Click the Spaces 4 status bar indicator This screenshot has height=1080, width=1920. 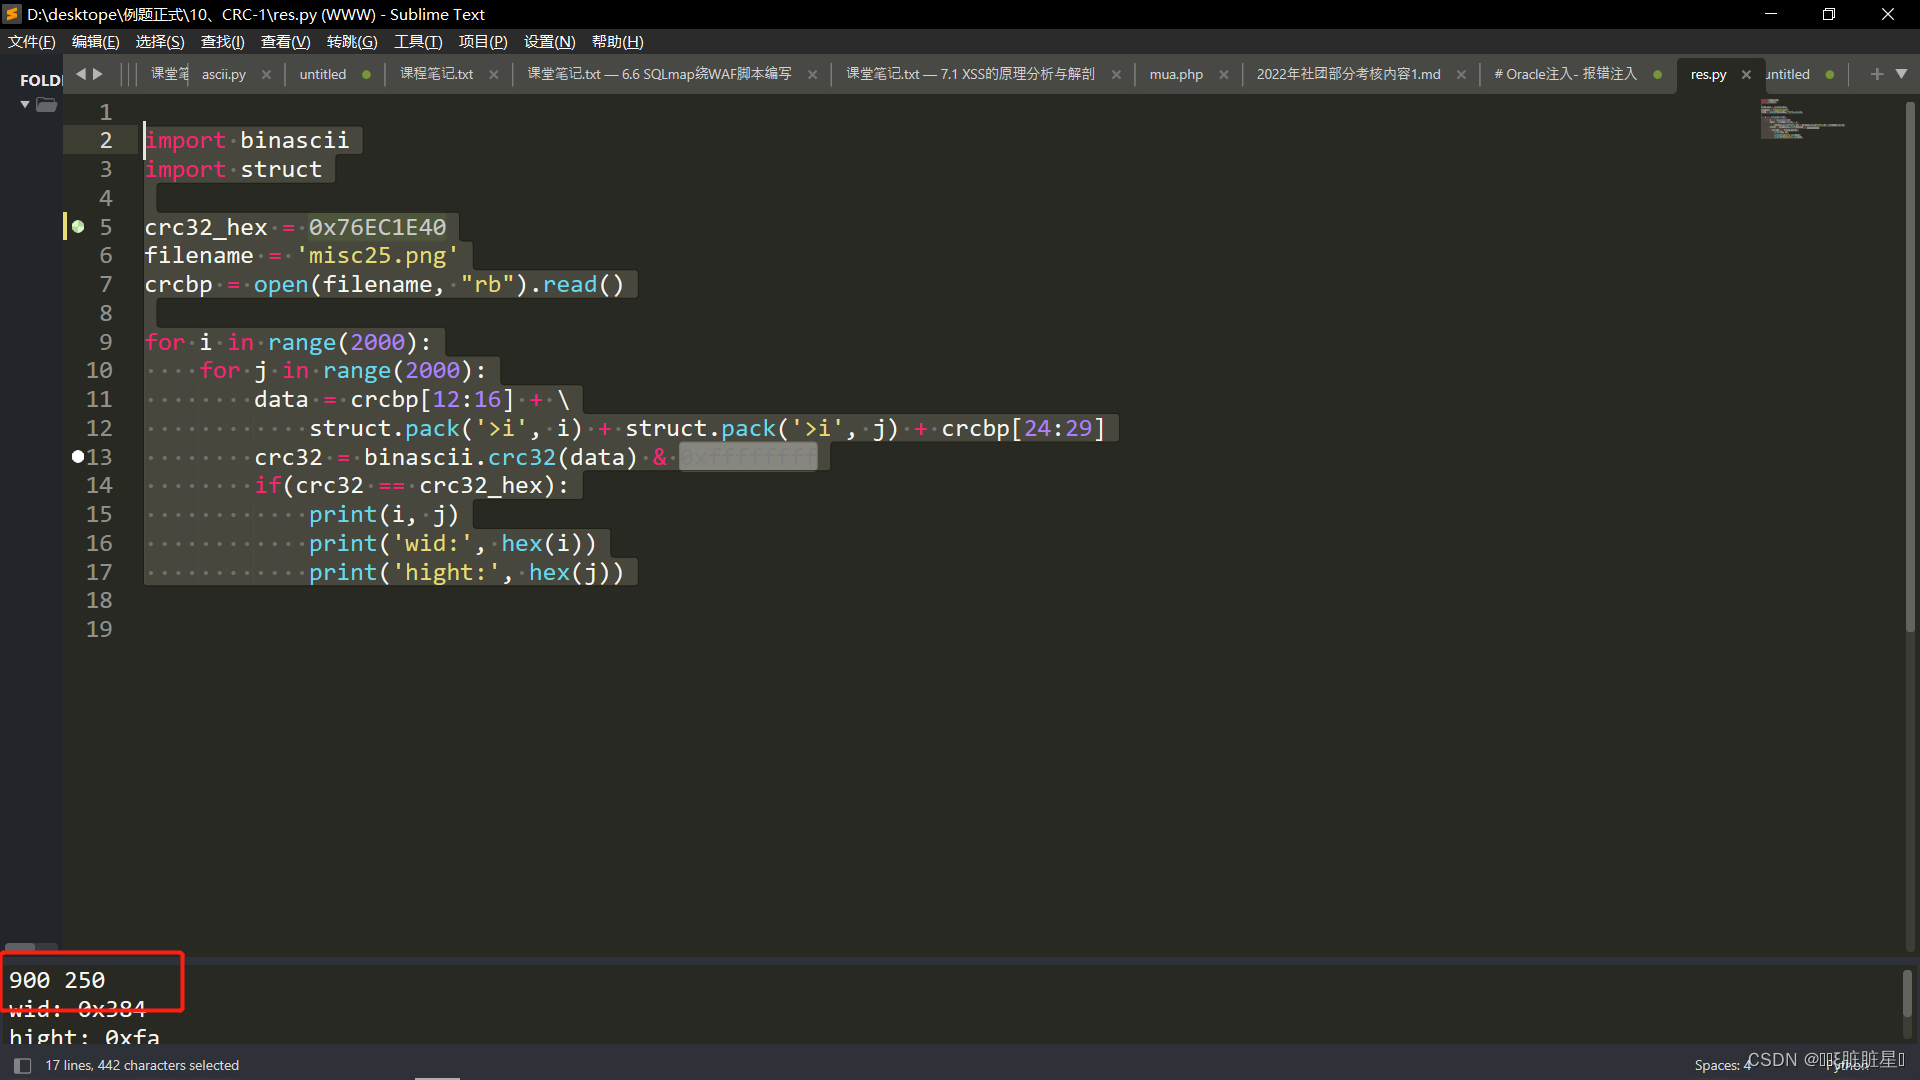[1722, 1064]
